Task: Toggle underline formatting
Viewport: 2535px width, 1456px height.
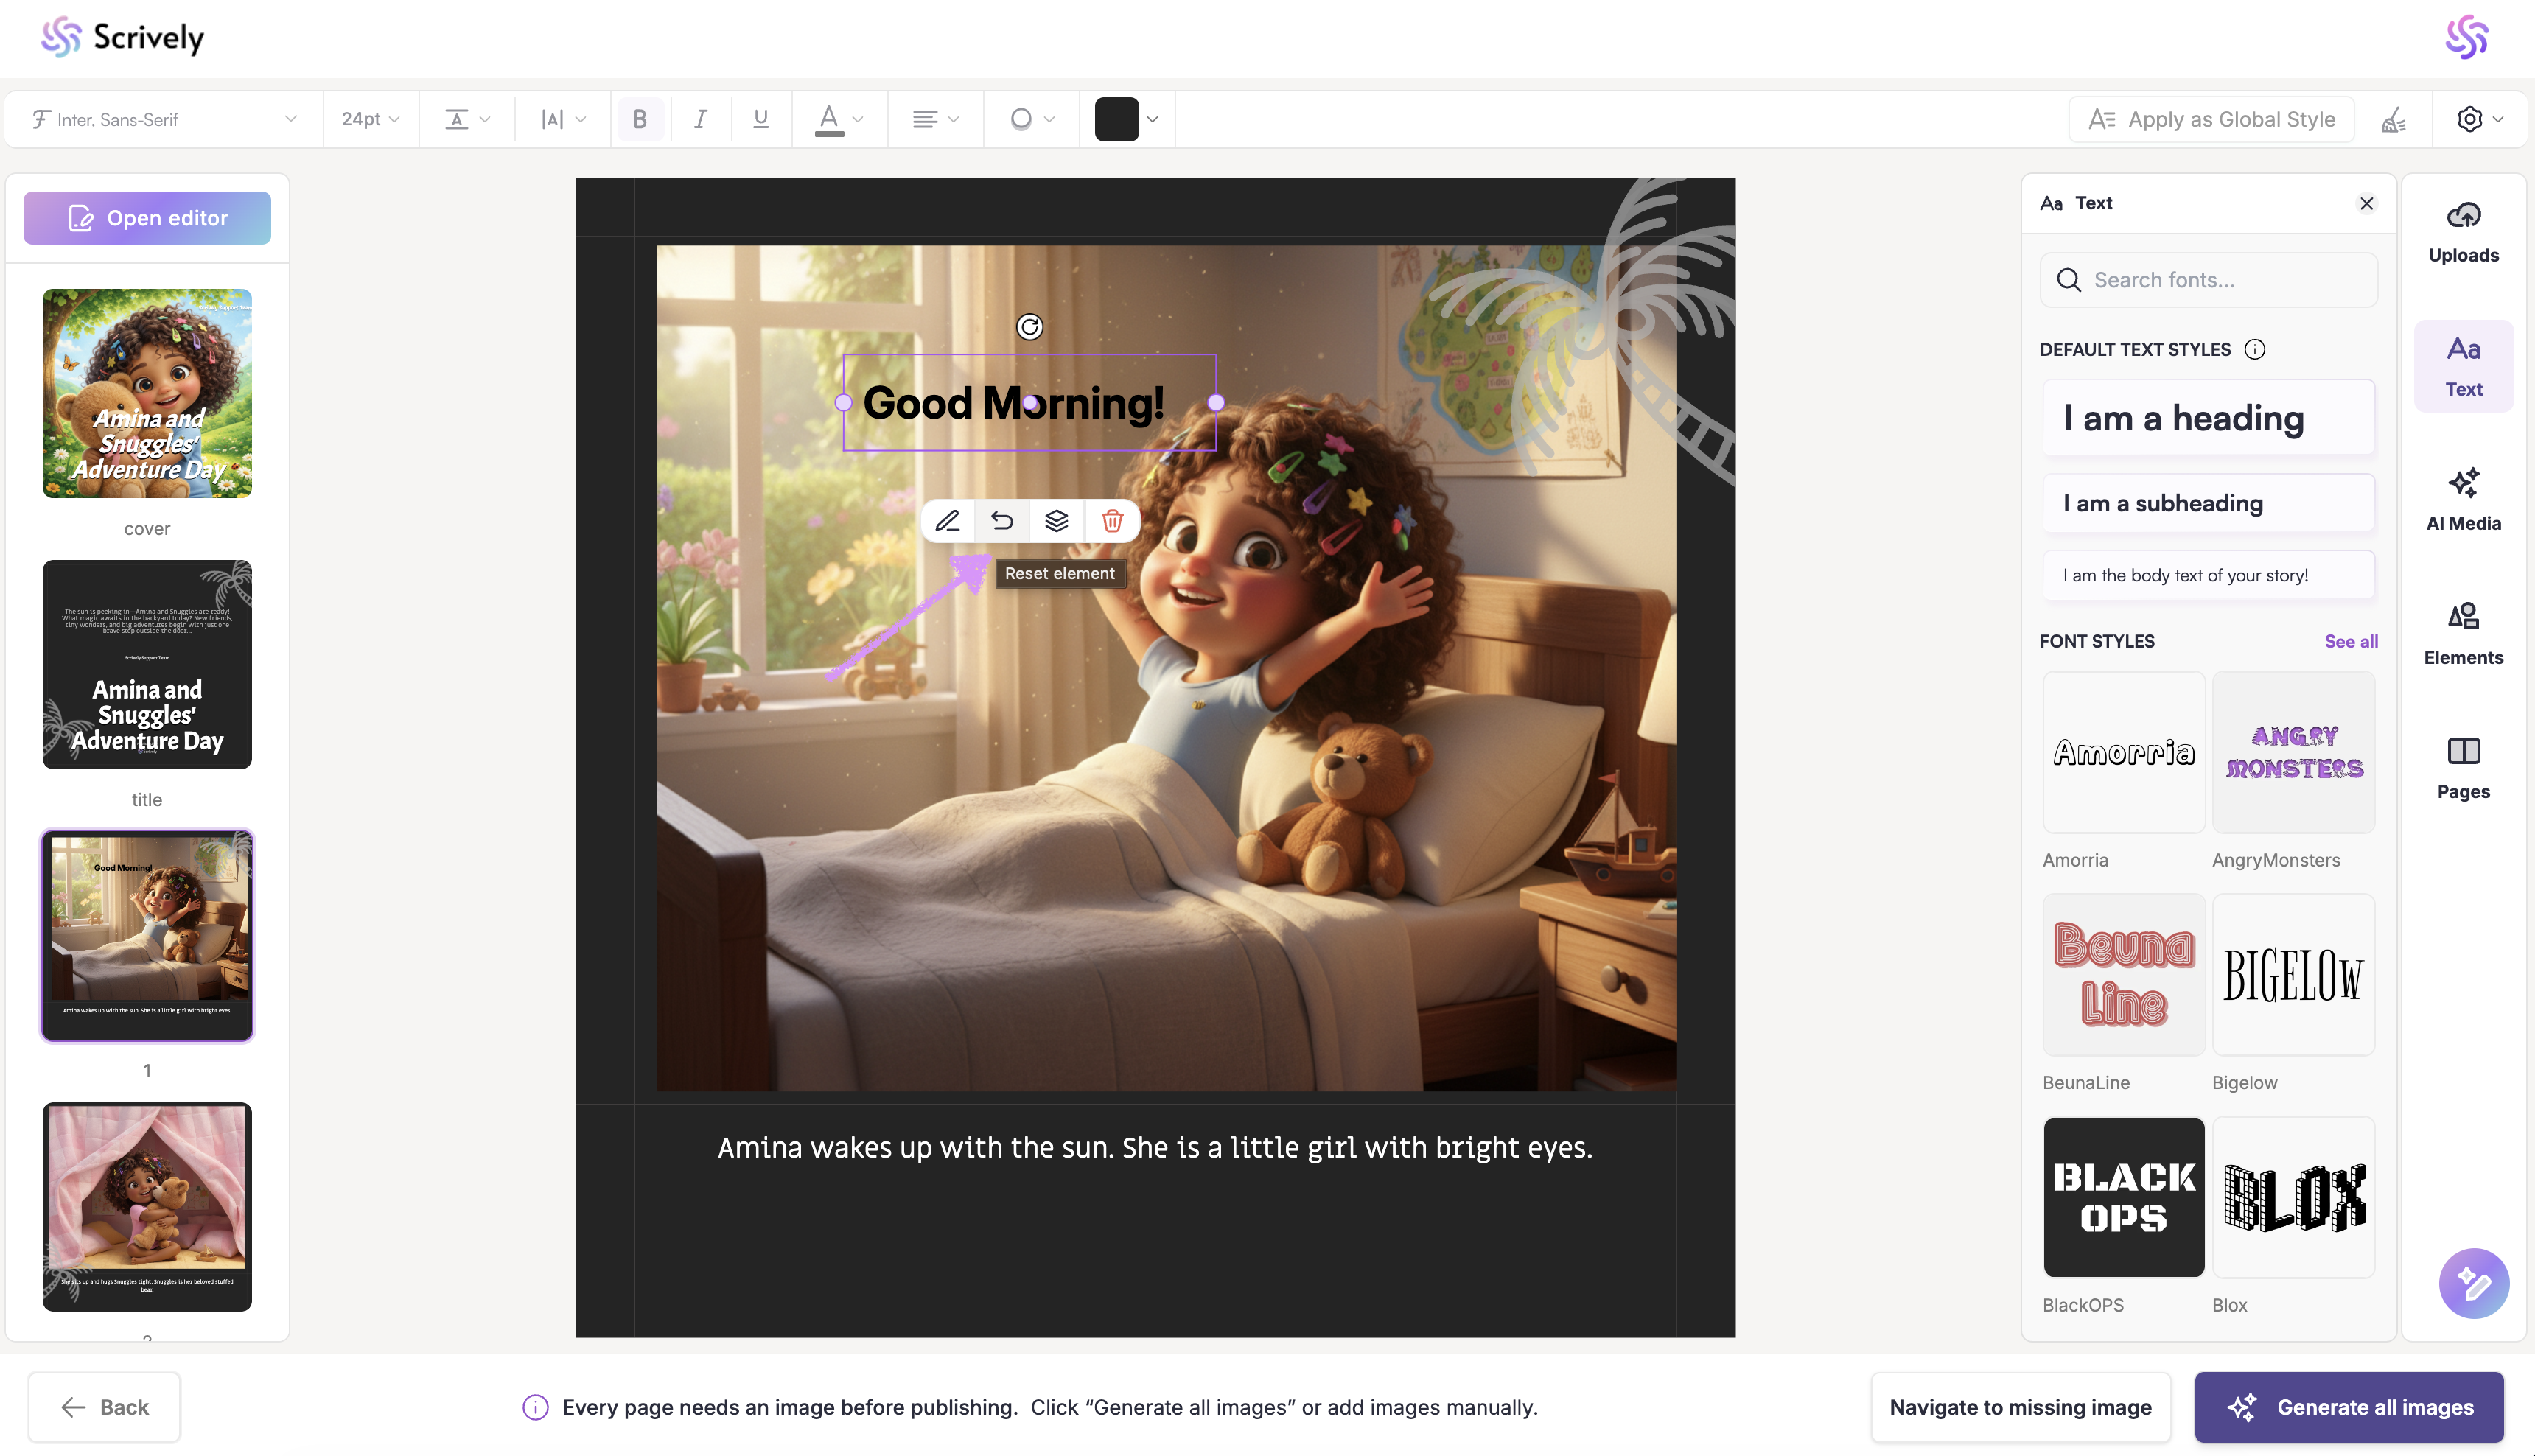Action: click(760, 120)
